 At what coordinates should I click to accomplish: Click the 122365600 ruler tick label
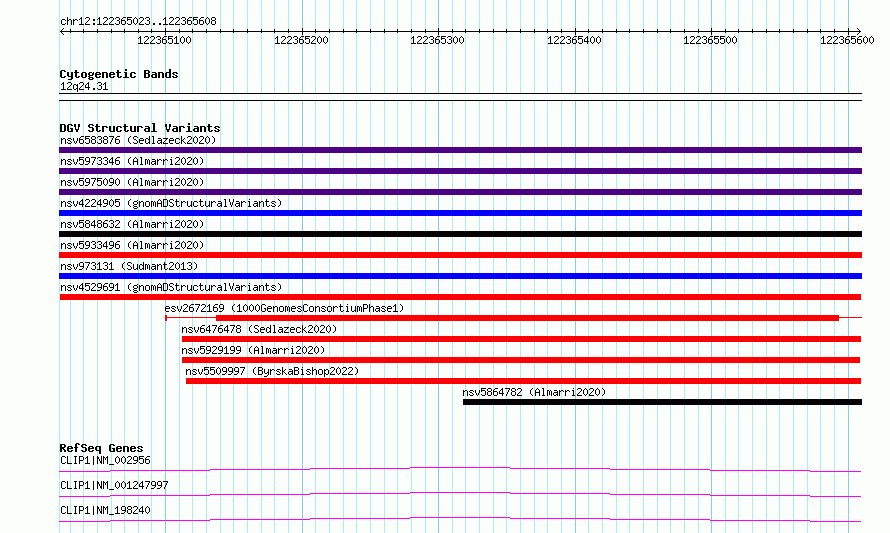[847, 40]
